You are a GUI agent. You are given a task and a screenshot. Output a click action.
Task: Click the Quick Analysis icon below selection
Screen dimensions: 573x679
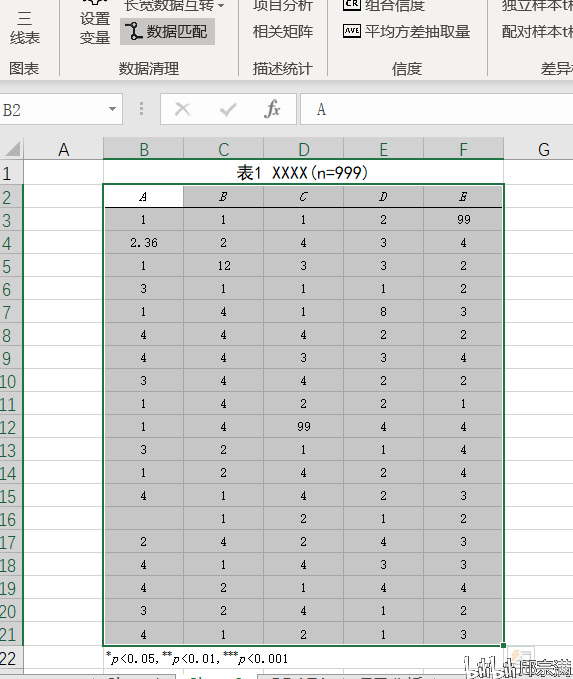point(520,656)
